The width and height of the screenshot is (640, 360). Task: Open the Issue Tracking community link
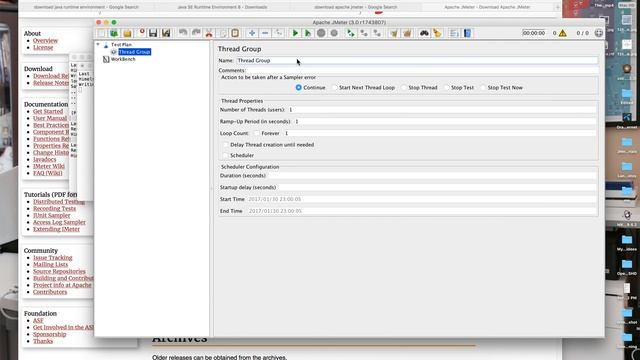coord(53,258)
